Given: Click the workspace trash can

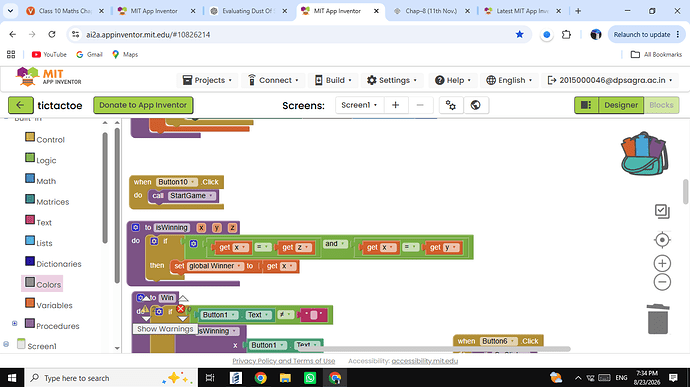Looking at the screenshot, I should point(658,319).
